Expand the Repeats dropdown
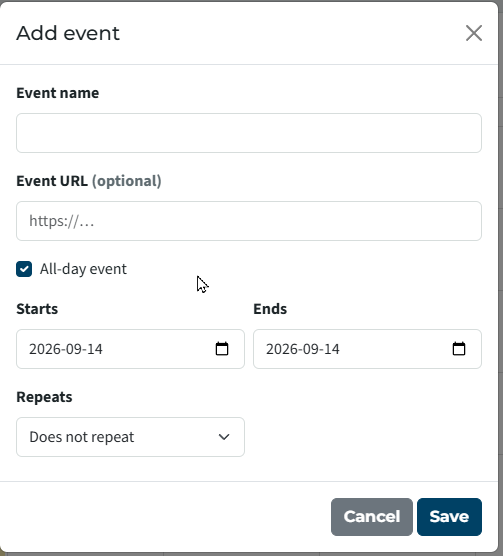This screenshot has width=503, height=556. click(x=130, y=437)
